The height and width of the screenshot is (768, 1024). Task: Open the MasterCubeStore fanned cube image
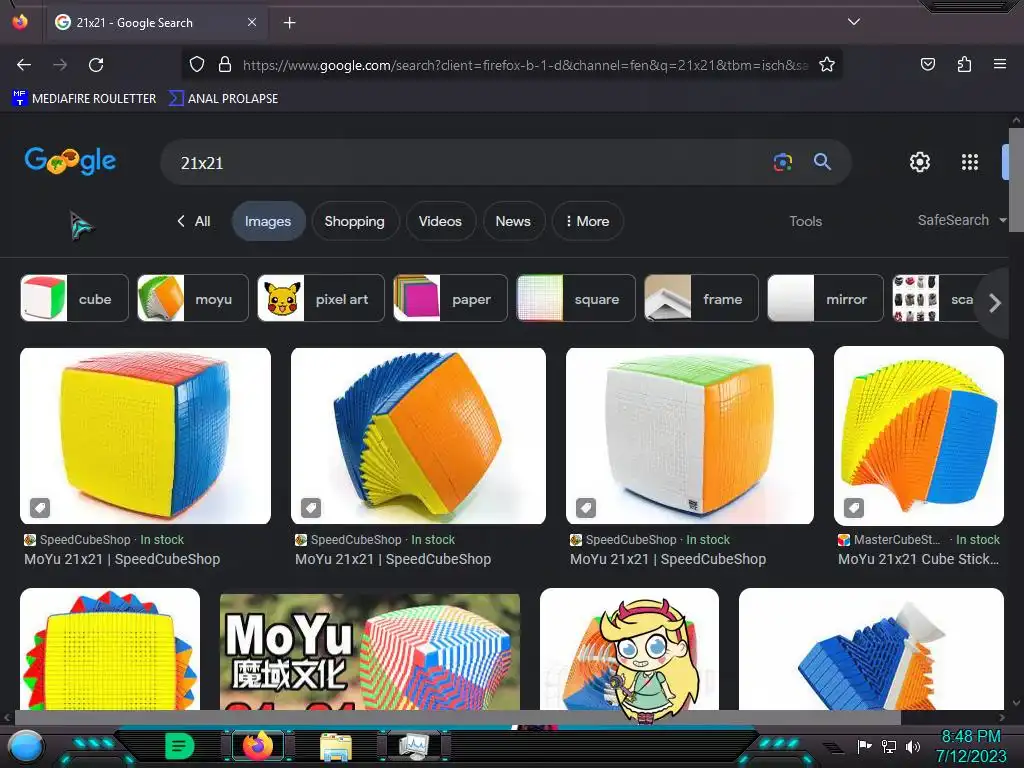[x=919, y=436]
